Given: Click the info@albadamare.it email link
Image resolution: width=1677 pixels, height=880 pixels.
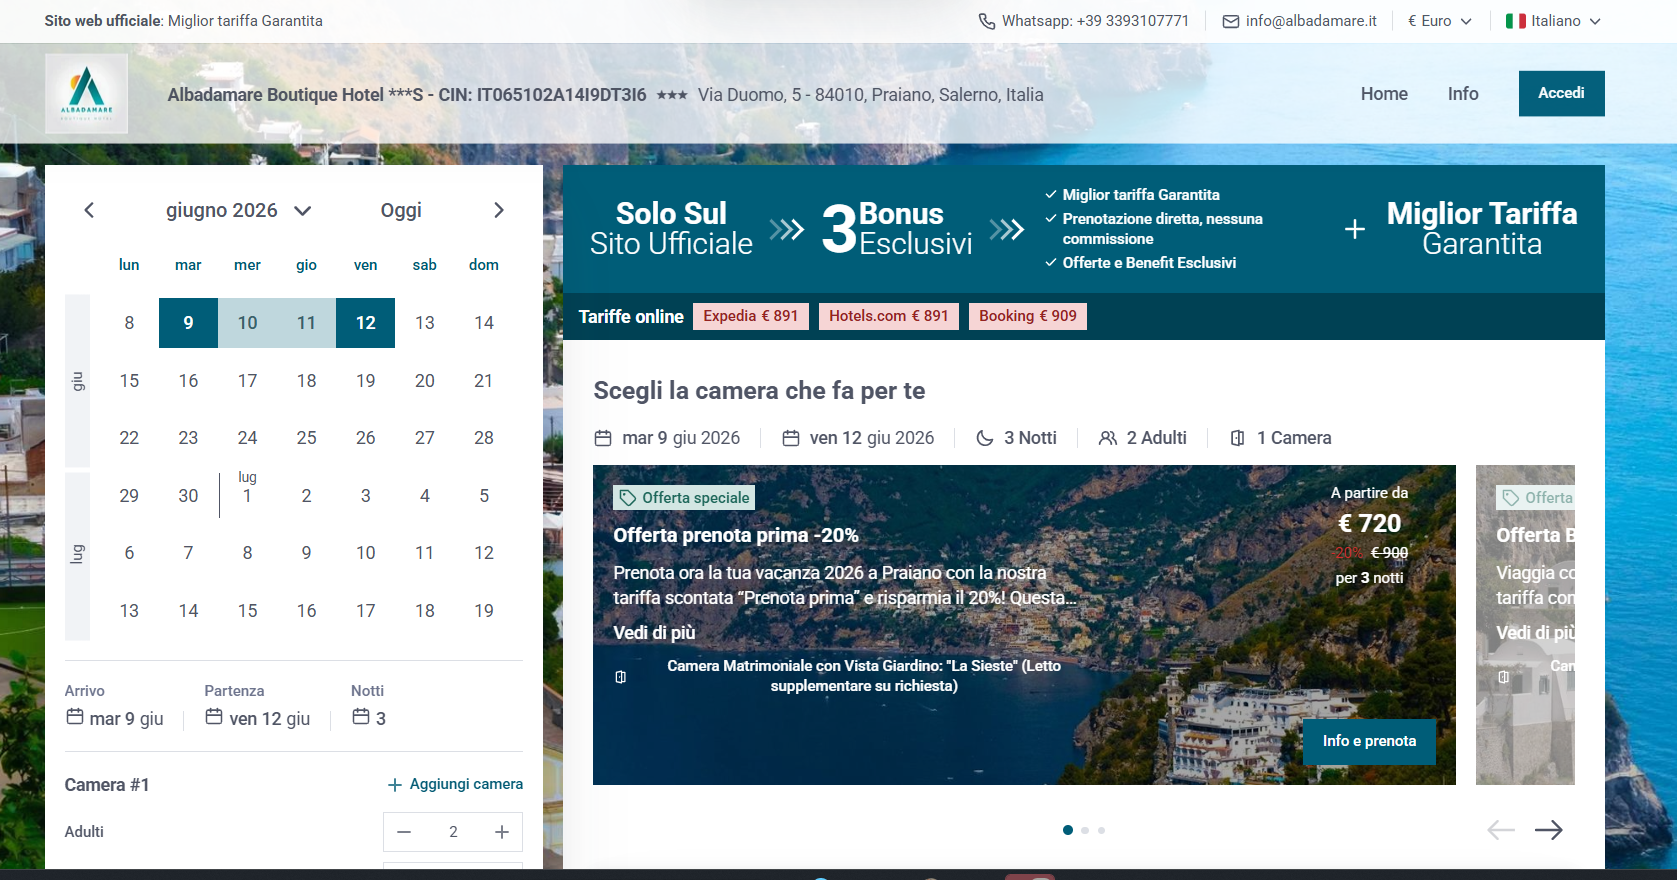Looking at the screenshot, I should [x=1311, y=21].
